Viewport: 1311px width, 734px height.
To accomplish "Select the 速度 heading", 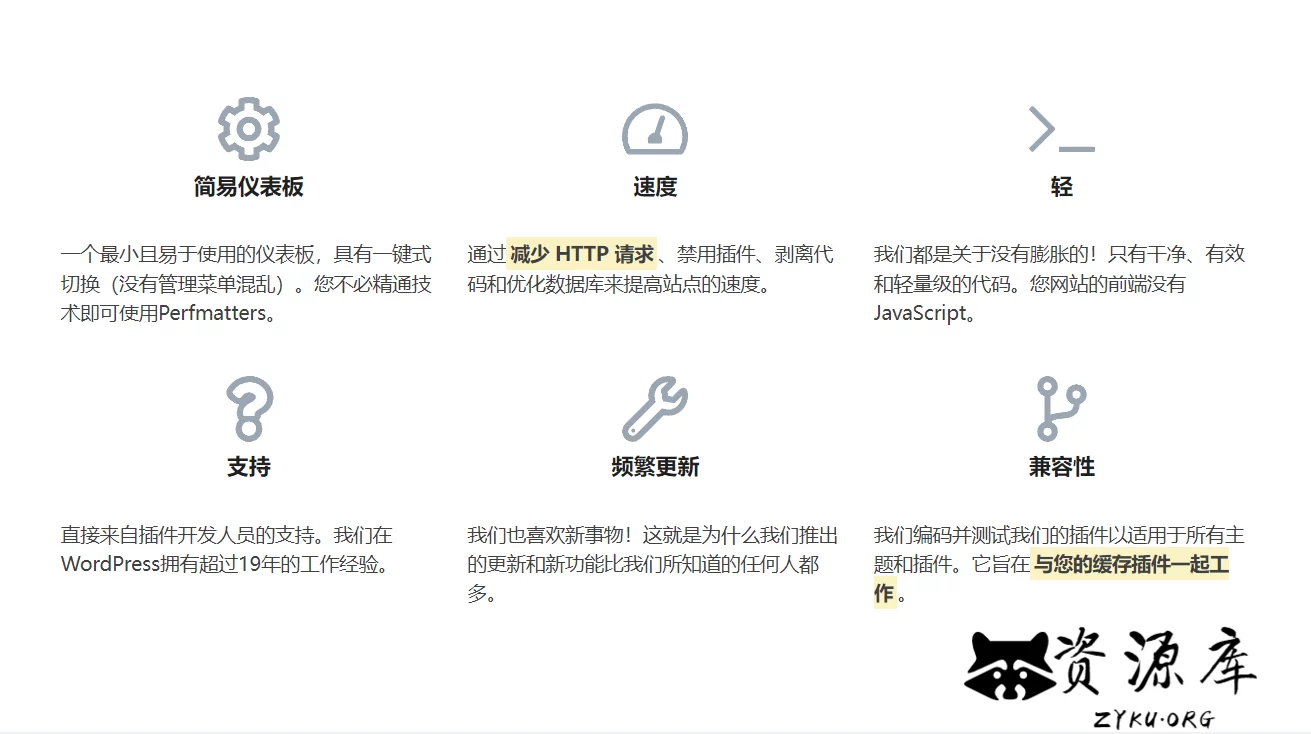I will point(655,187).
